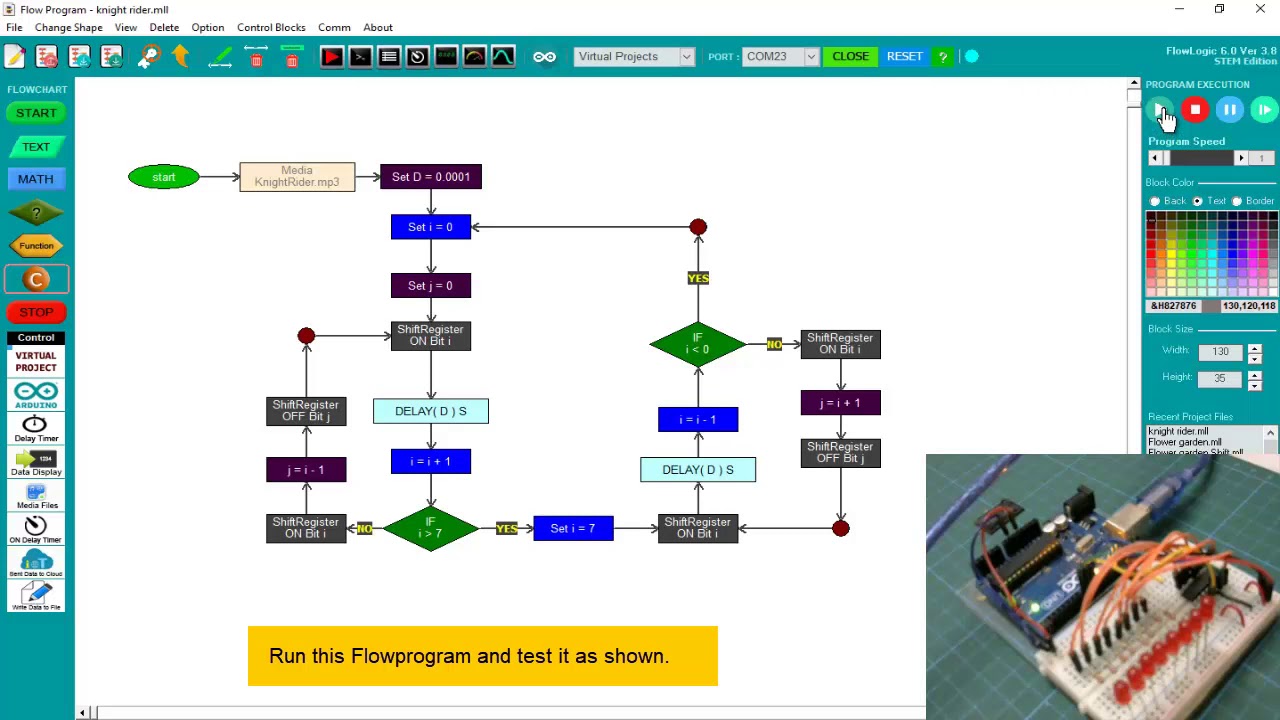Open the digital display toolbar icon

pyautogui.click(x=446, y=57)
